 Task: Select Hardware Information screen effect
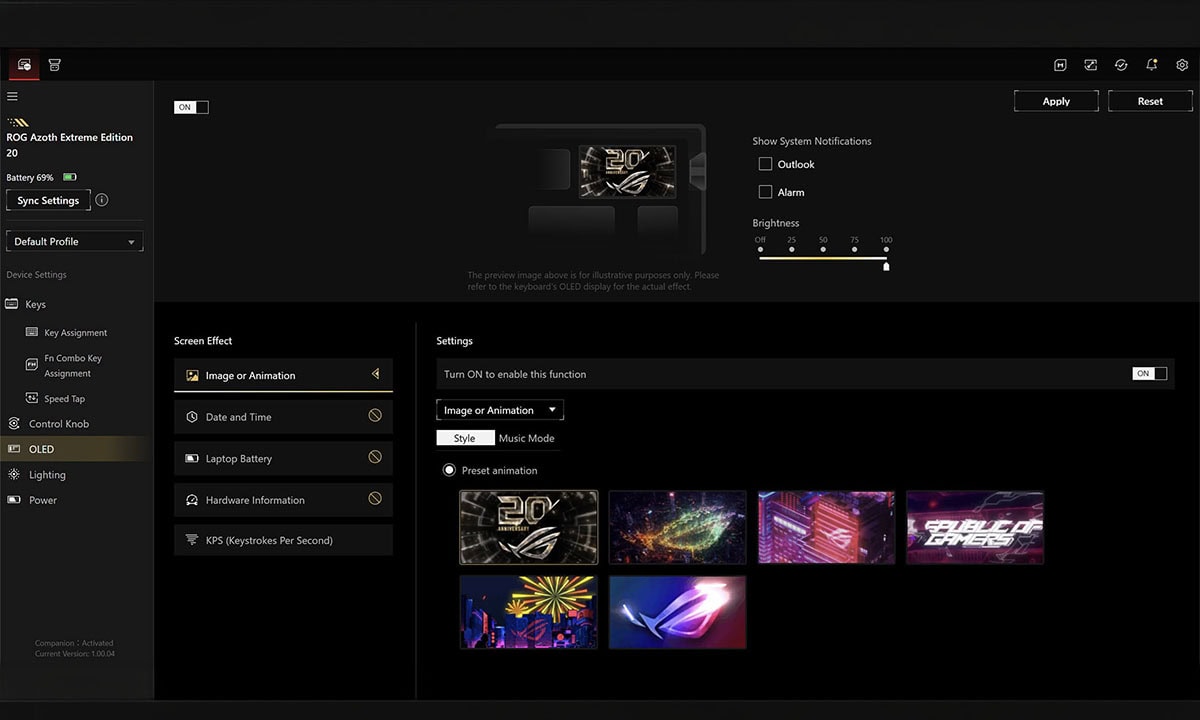click(x=283, y=499)
